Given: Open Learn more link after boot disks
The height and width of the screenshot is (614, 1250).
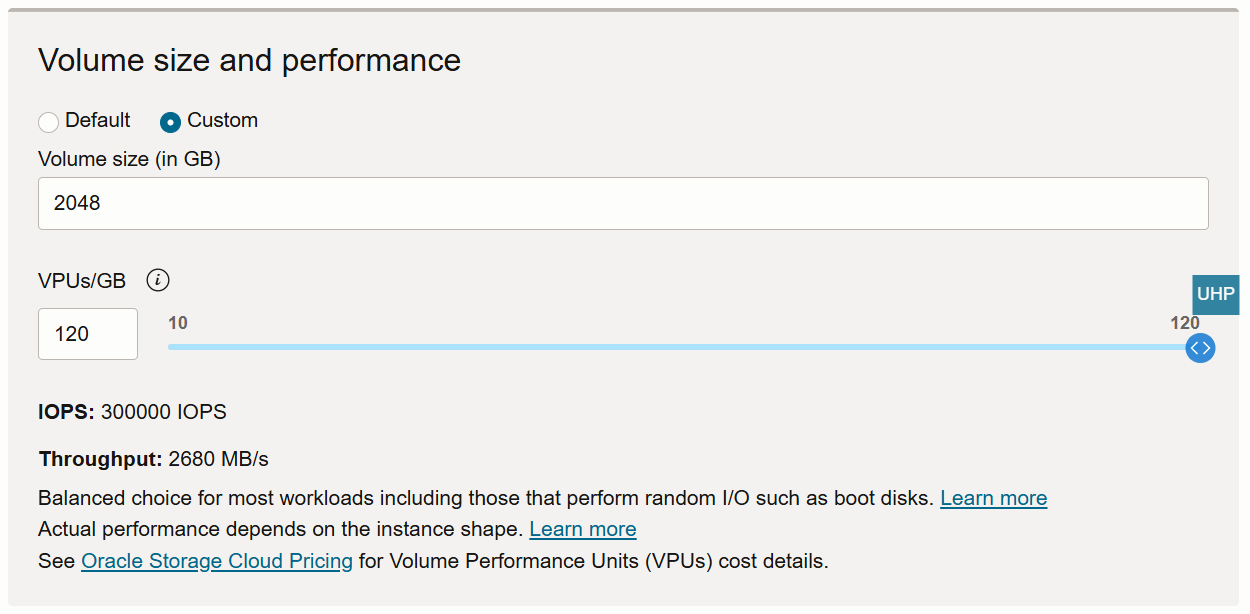Looking at the screenshot, I should coord(993,498).
